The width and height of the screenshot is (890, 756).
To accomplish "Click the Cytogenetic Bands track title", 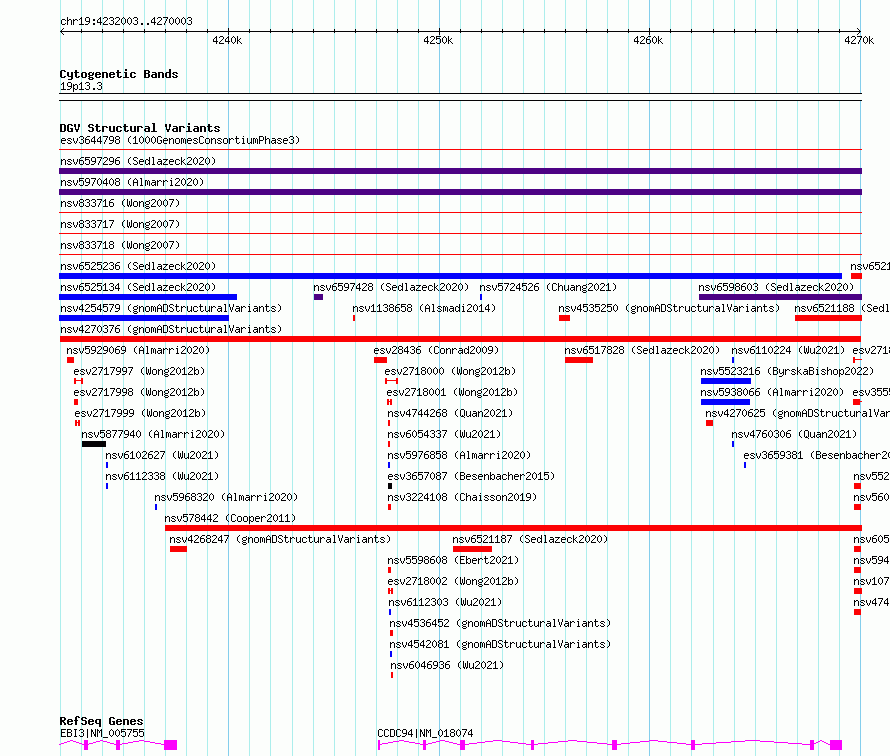I will click(119, 74).
